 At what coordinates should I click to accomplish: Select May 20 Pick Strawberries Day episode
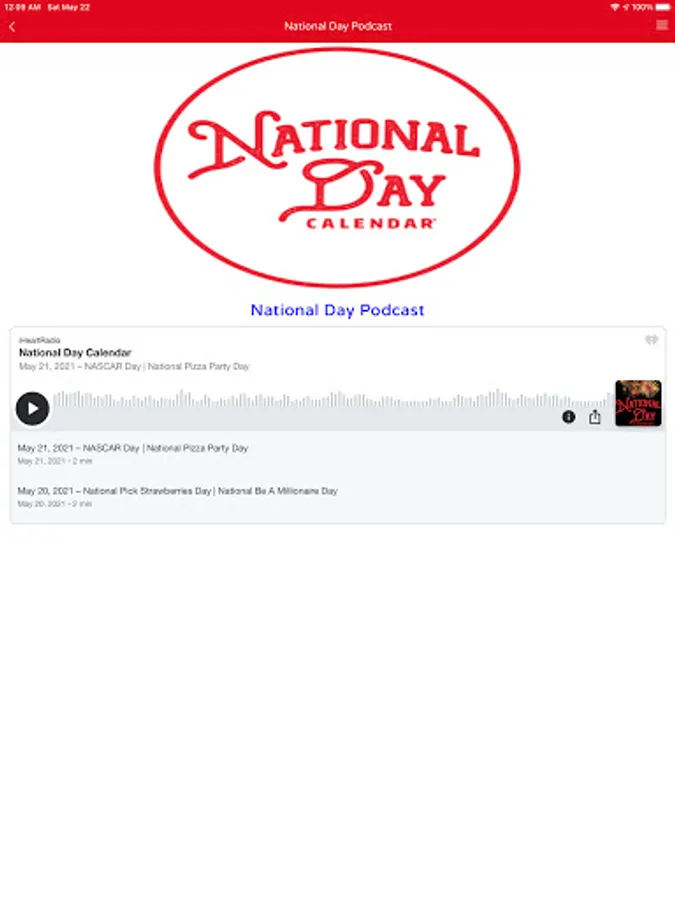(x=338, y=496)
